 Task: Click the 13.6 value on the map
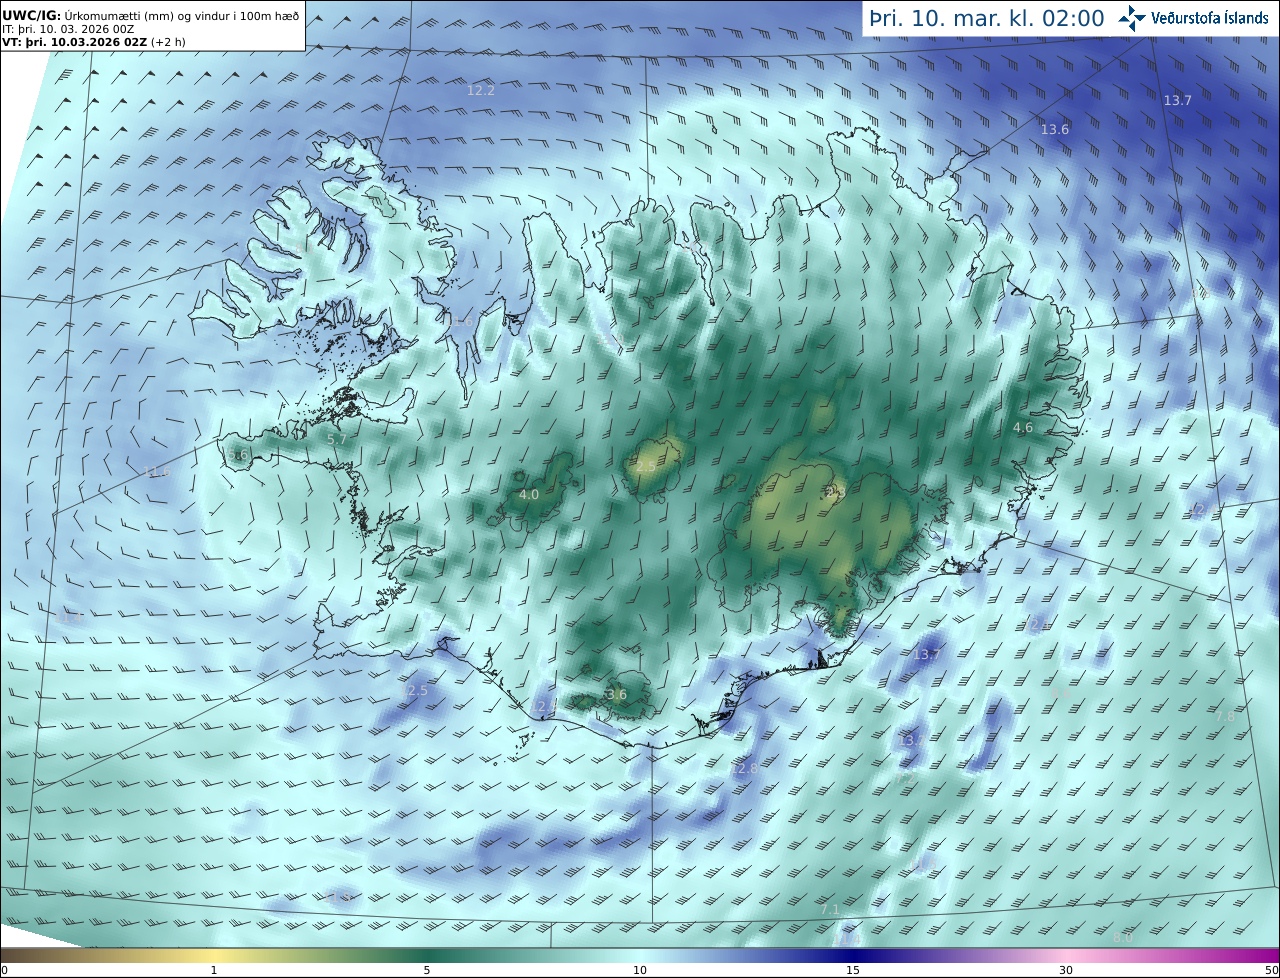pyautogui.click(x=1055, y=129)
